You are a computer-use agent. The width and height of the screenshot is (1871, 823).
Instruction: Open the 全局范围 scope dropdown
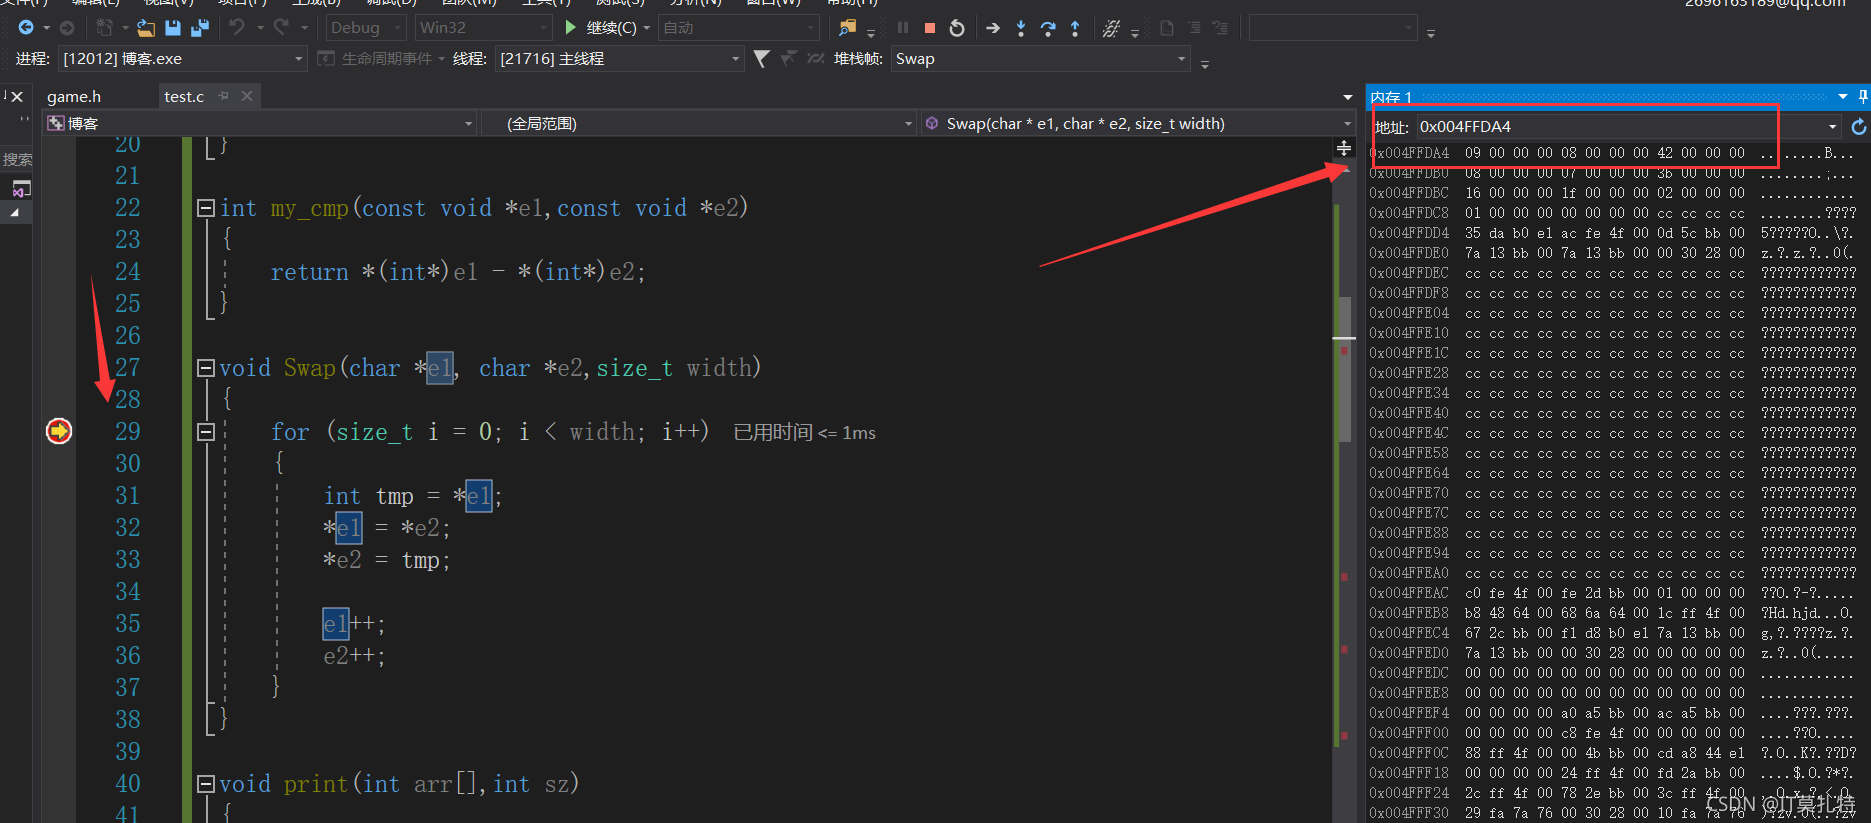(x=698, y=124)
